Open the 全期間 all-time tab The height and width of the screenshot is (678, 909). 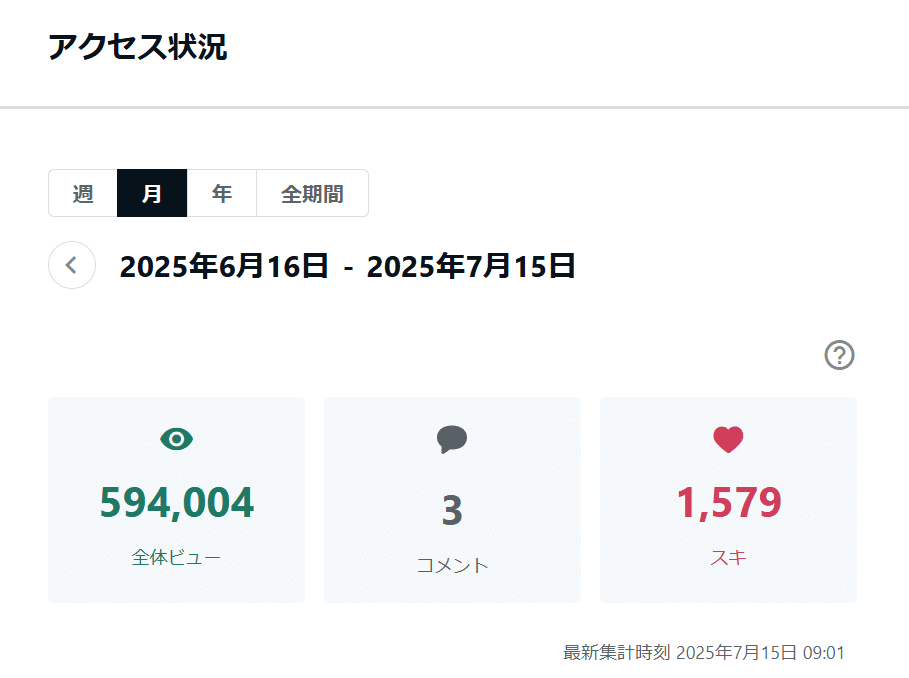point(312,193)
